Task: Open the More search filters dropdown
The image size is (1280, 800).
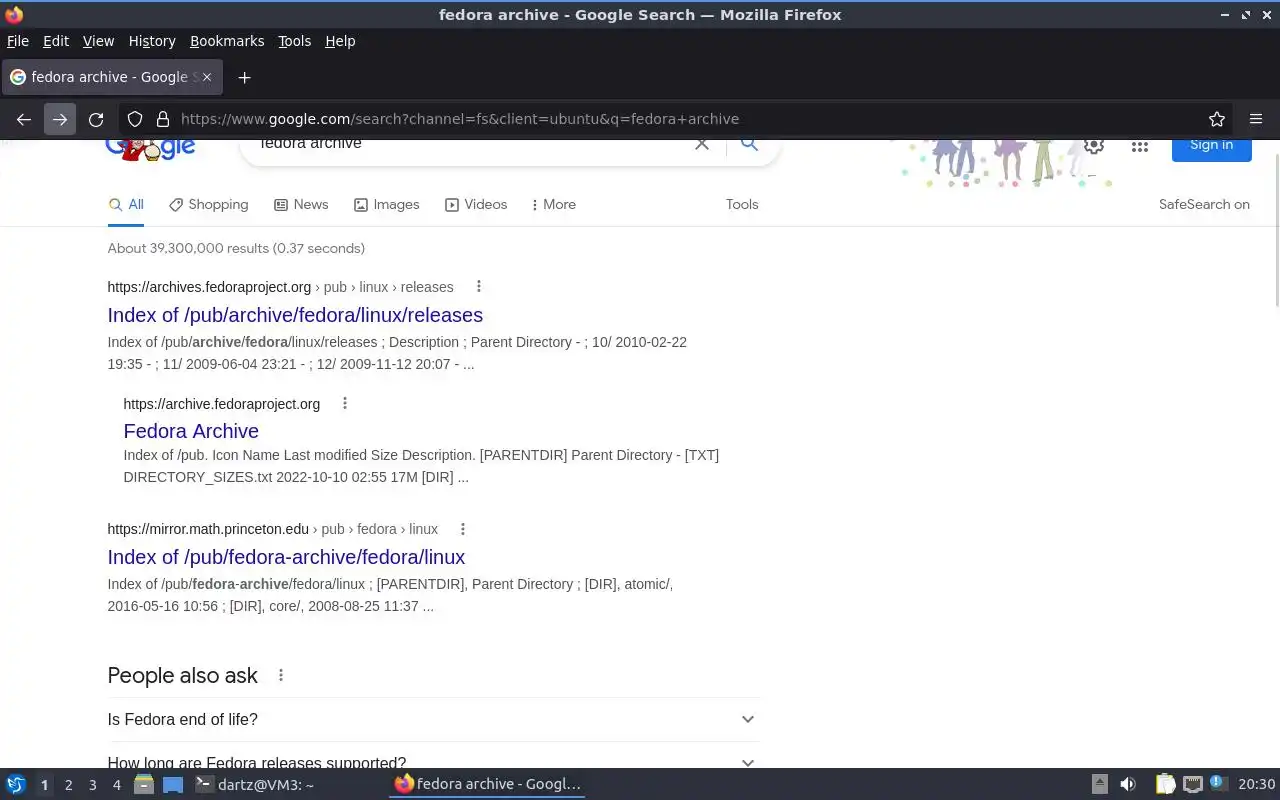Action: click(x=553, y=204)
